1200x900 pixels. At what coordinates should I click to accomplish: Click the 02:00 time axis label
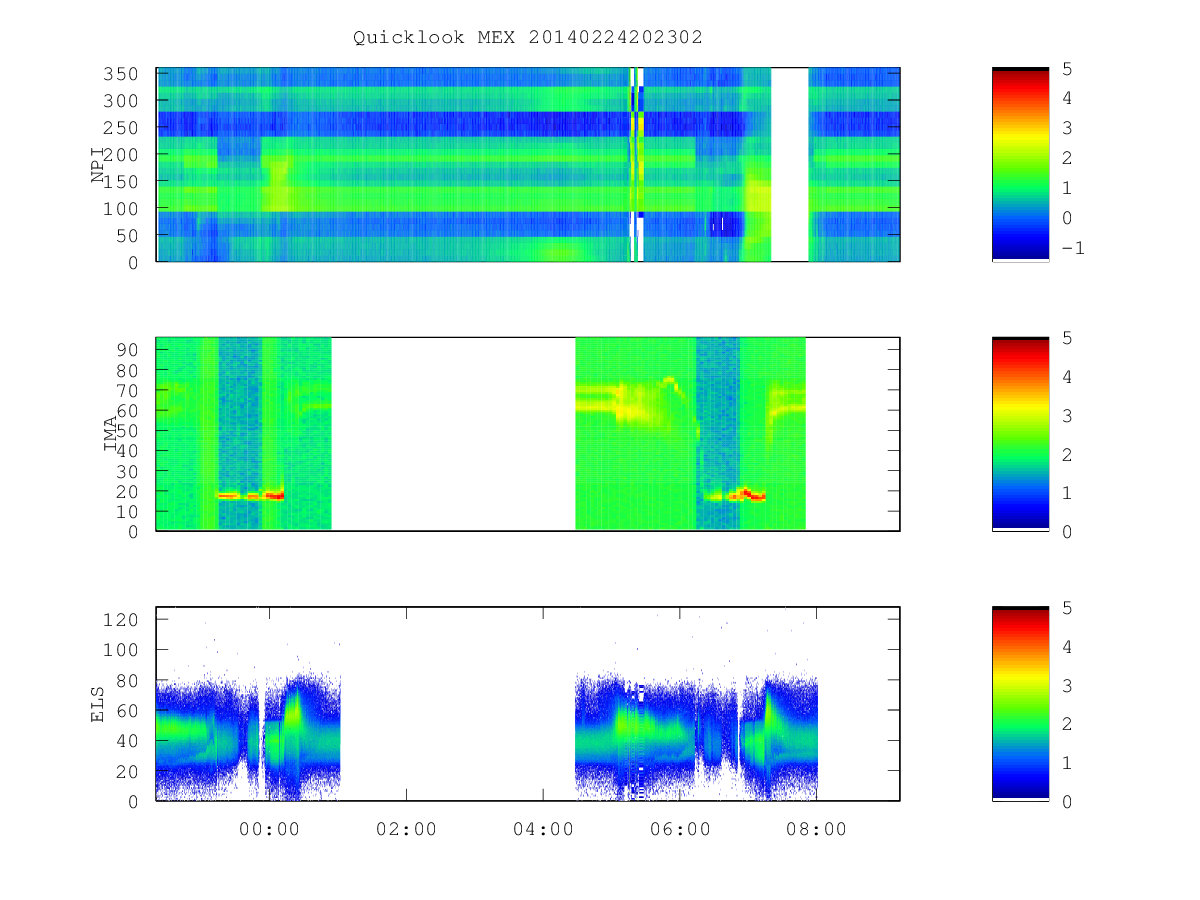click(406, 829)
